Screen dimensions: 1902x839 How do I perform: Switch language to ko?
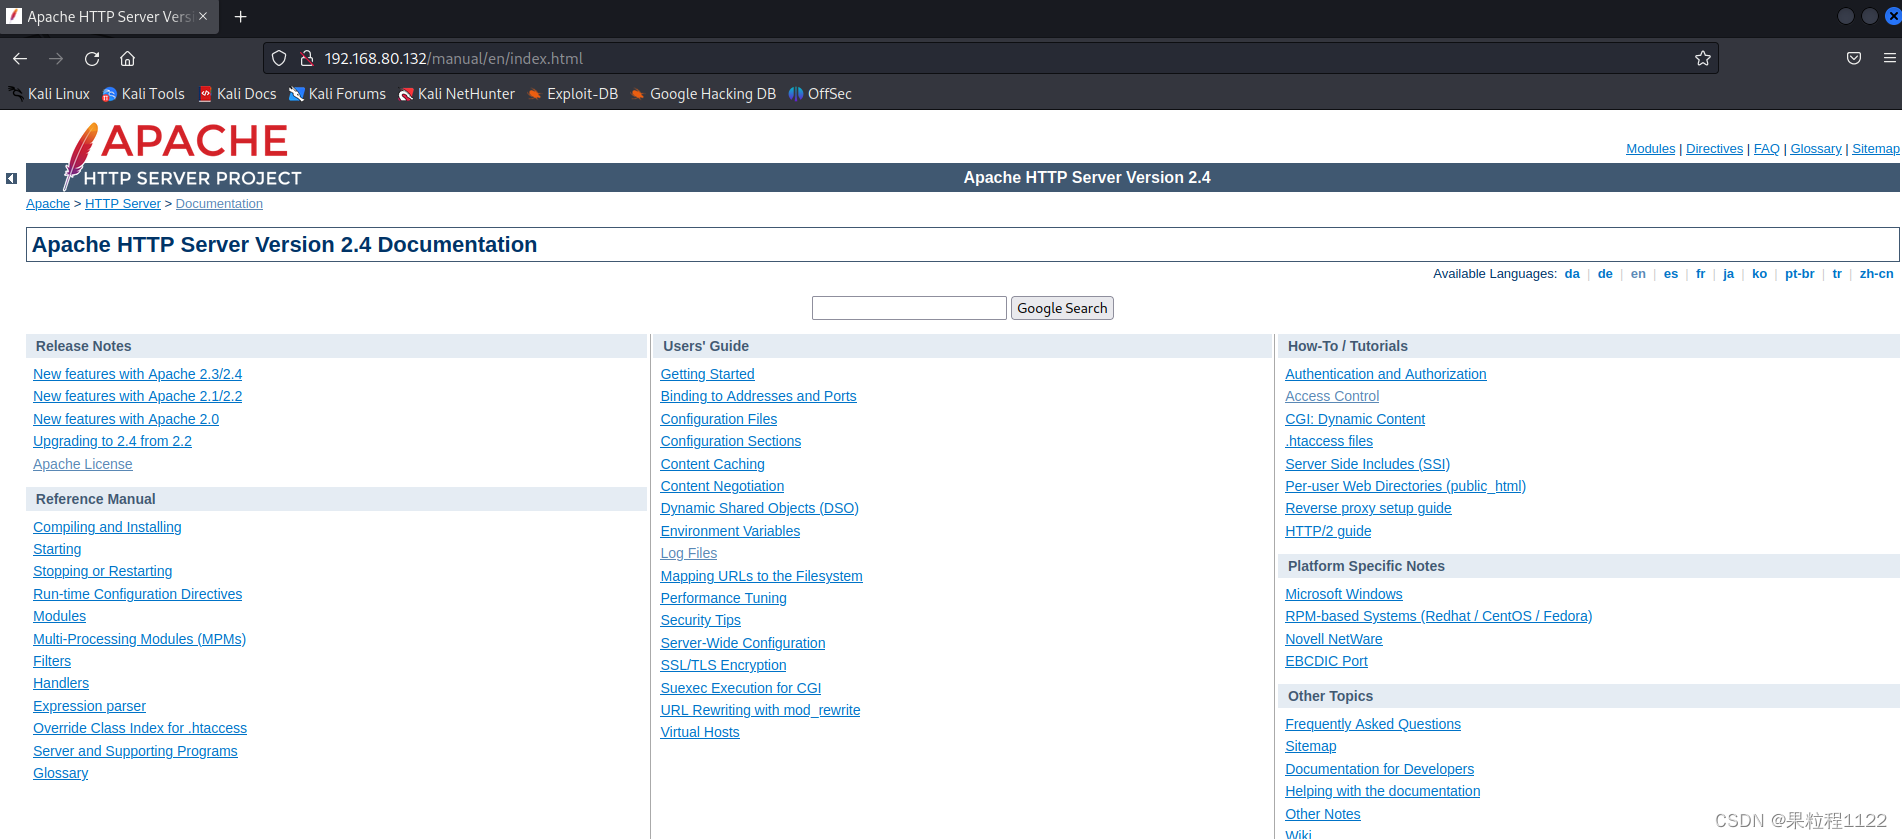tap(1759, 274)
